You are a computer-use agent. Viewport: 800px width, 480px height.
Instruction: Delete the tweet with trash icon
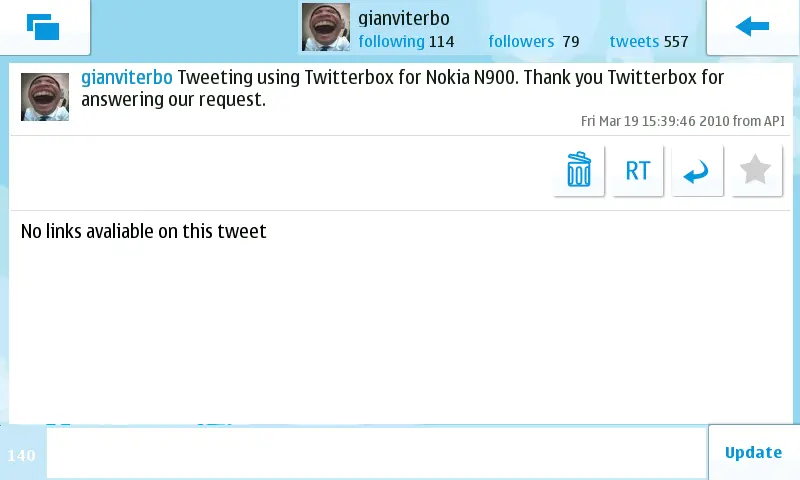pos(579,170)
